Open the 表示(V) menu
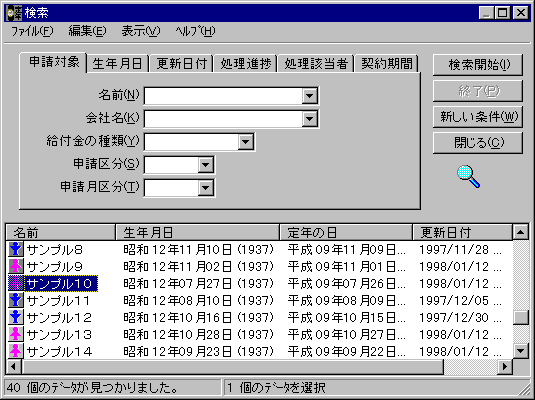The width and height of the screenshot is (535, 400). 141,31
